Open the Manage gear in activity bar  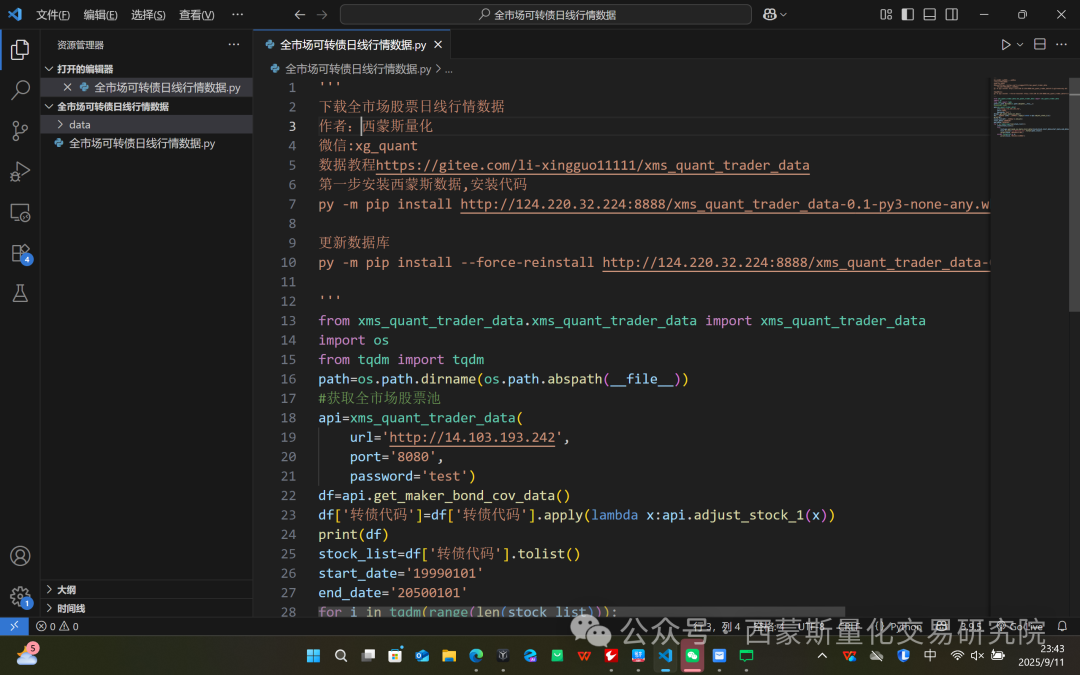[20, 596]
